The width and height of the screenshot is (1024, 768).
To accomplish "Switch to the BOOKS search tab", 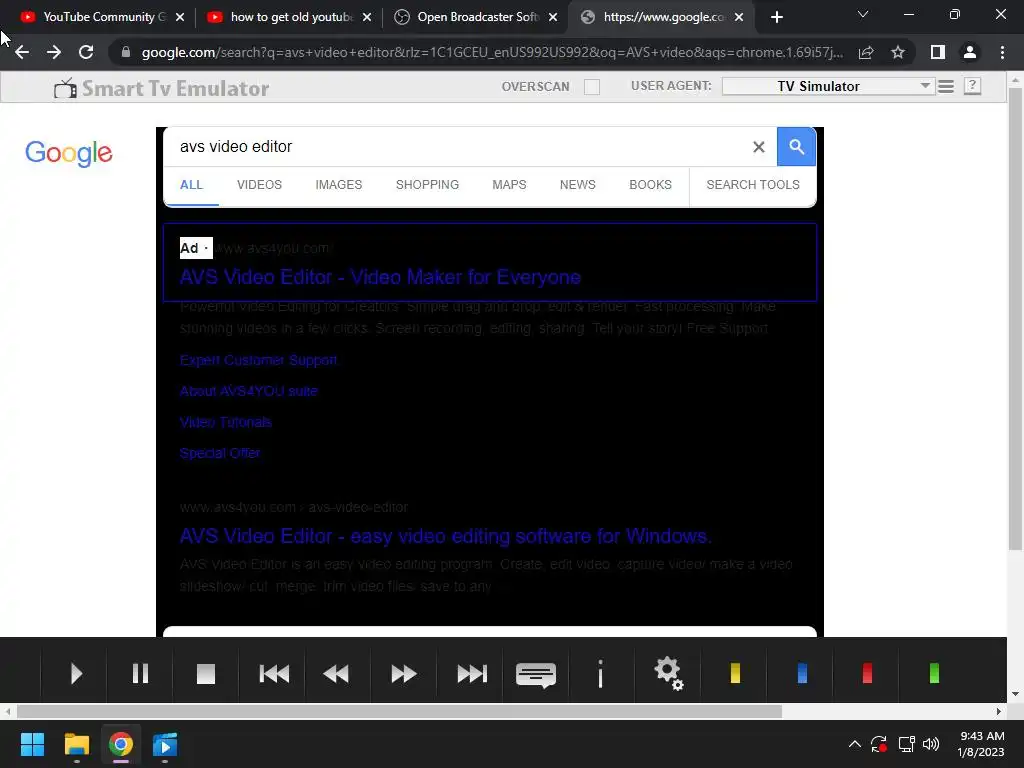I will 650,185.
